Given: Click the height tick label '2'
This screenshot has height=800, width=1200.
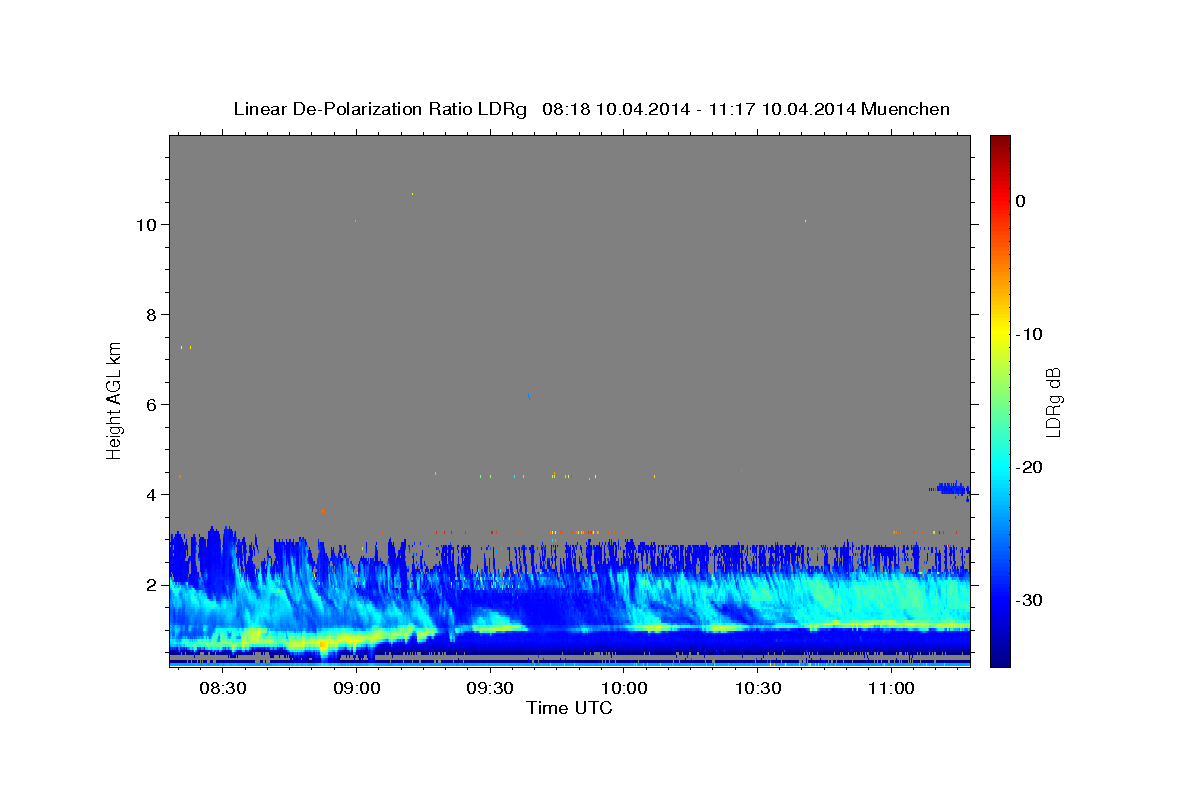Looking at the screenshot, I should click(x=151, y=584).
